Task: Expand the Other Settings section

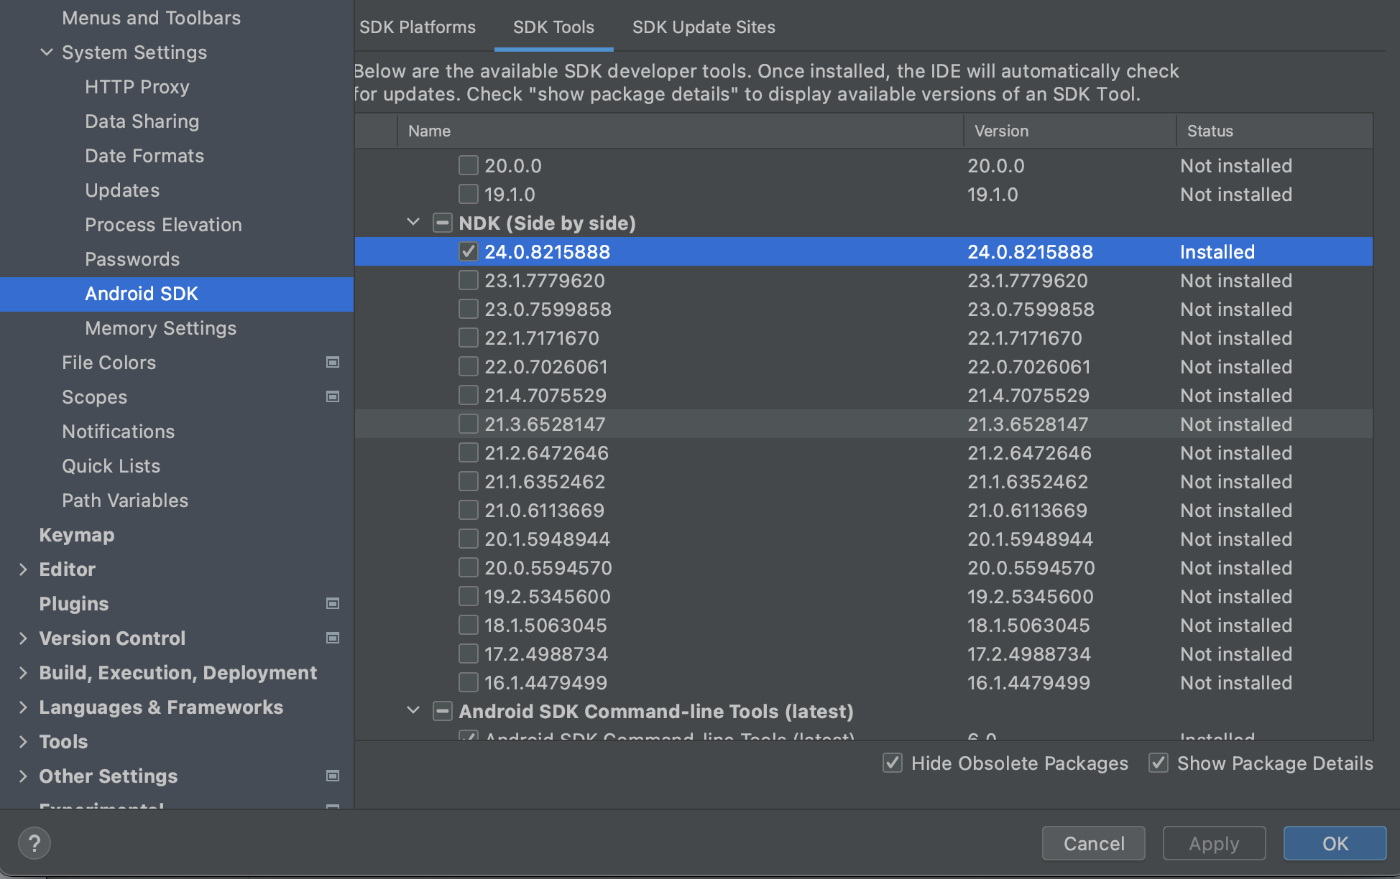Action: click(23, 776)
